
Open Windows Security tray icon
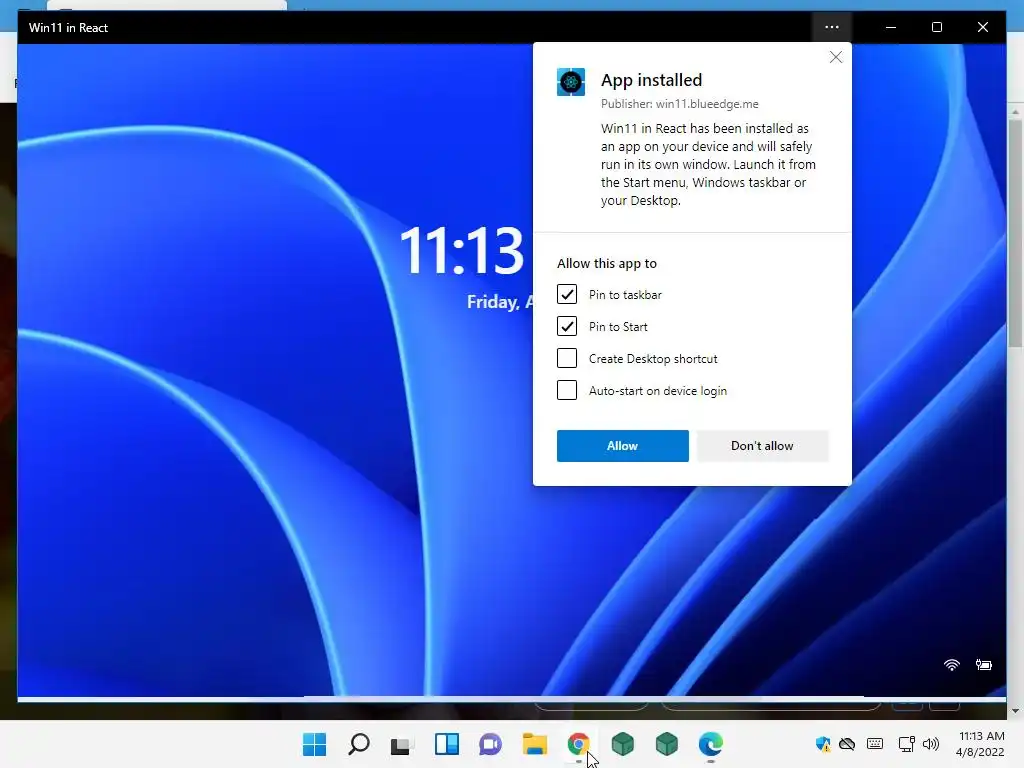(x=823, y=744)
